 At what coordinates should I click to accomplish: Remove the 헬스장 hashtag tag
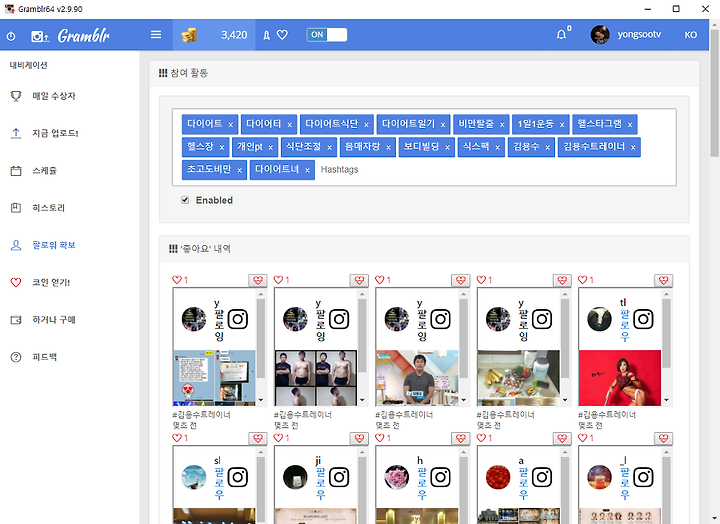222,147
